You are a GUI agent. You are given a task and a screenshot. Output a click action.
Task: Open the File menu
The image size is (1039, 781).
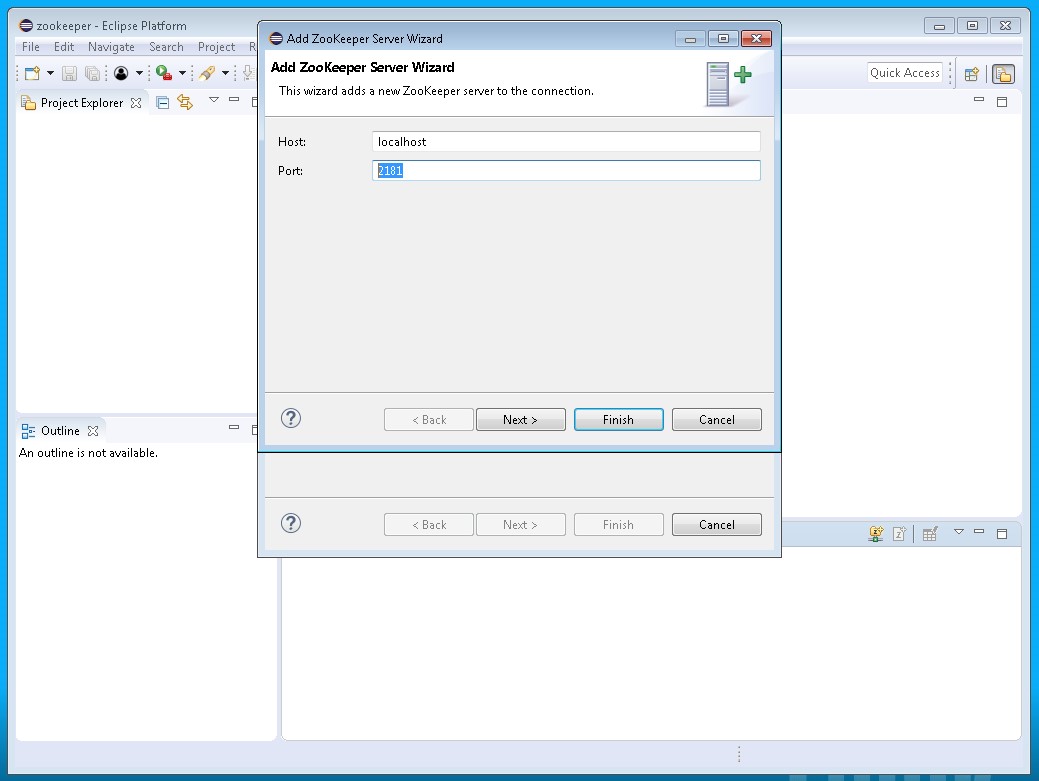[31, 47]
